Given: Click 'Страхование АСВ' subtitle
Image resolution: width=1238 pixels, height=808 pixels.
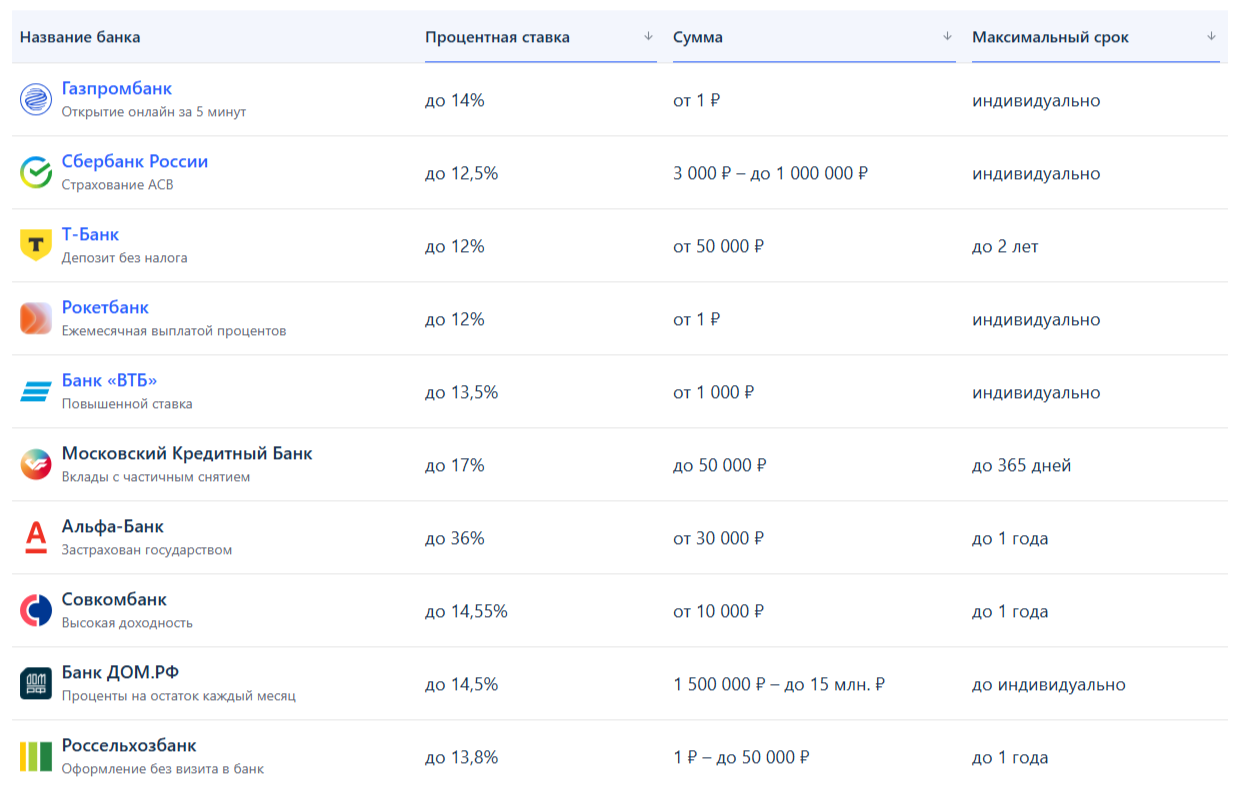Looking at the screenshot, I should (x=118, y=185).
